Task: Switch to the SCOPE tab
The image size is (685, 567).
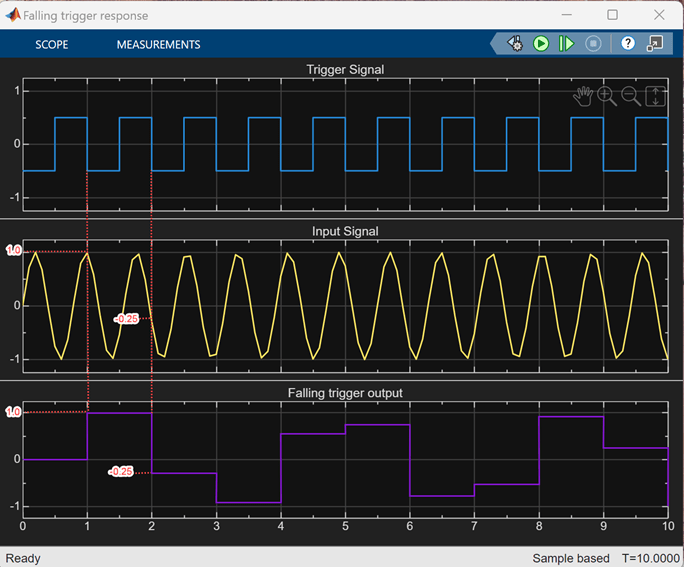Action: coord(52,45)
